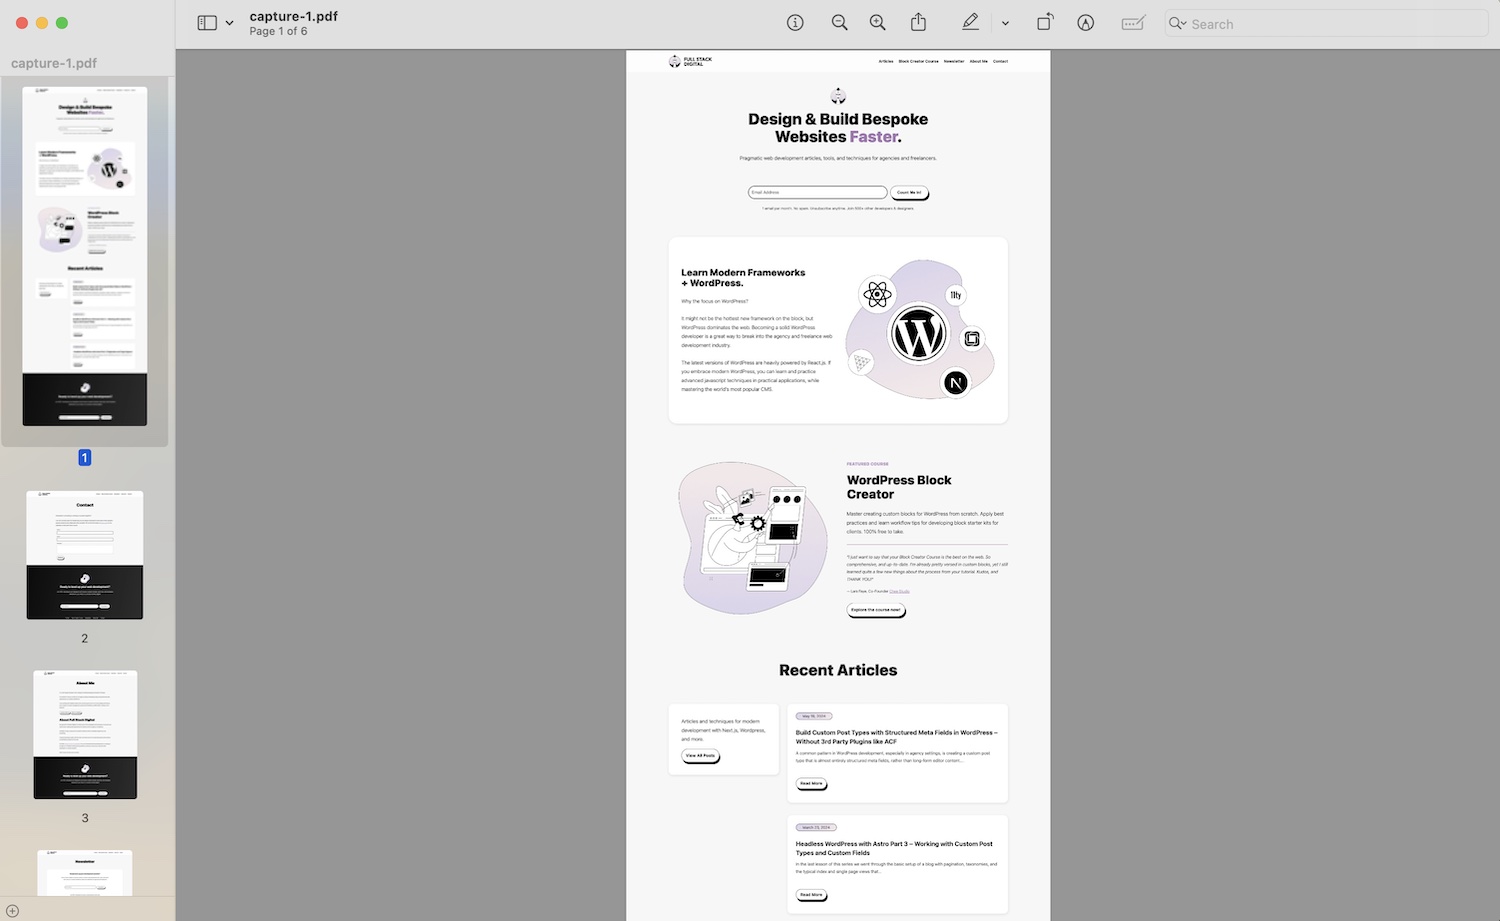Select the page 1 thumbnail
This screenshot has height=921, width=1500.
[85, 256]
